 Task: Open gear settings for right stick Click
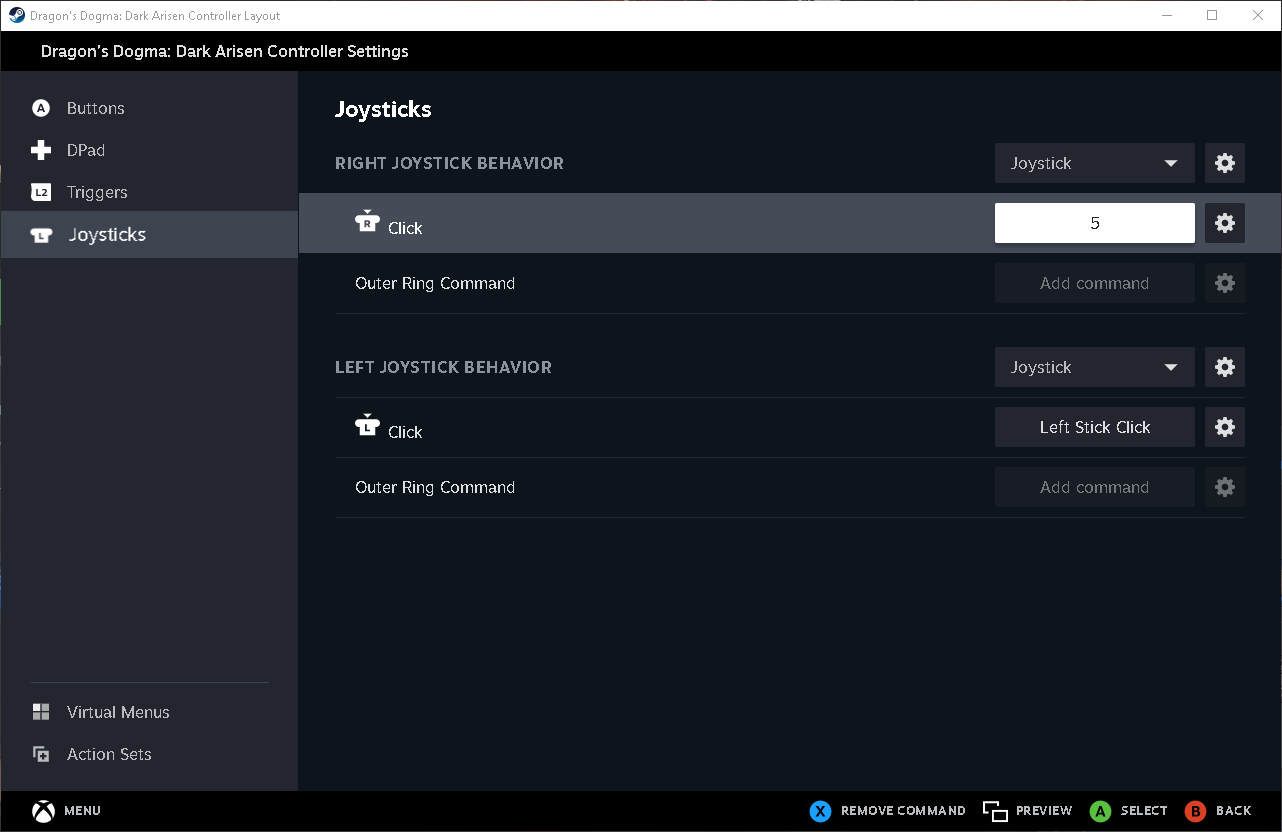1225,223
